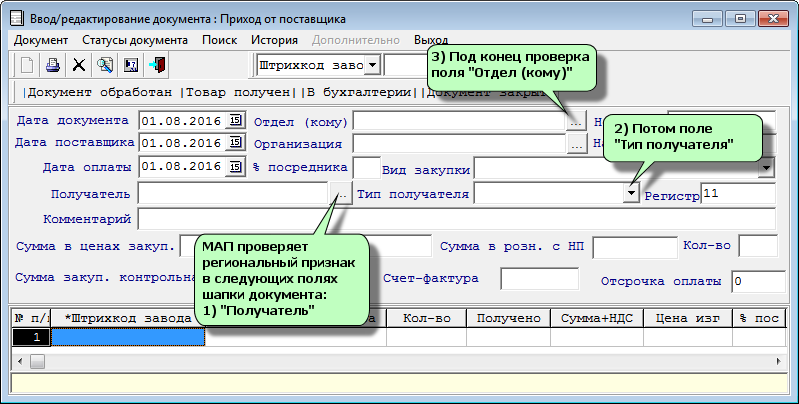Click row number 1 in table

click(x=31, y=337)
